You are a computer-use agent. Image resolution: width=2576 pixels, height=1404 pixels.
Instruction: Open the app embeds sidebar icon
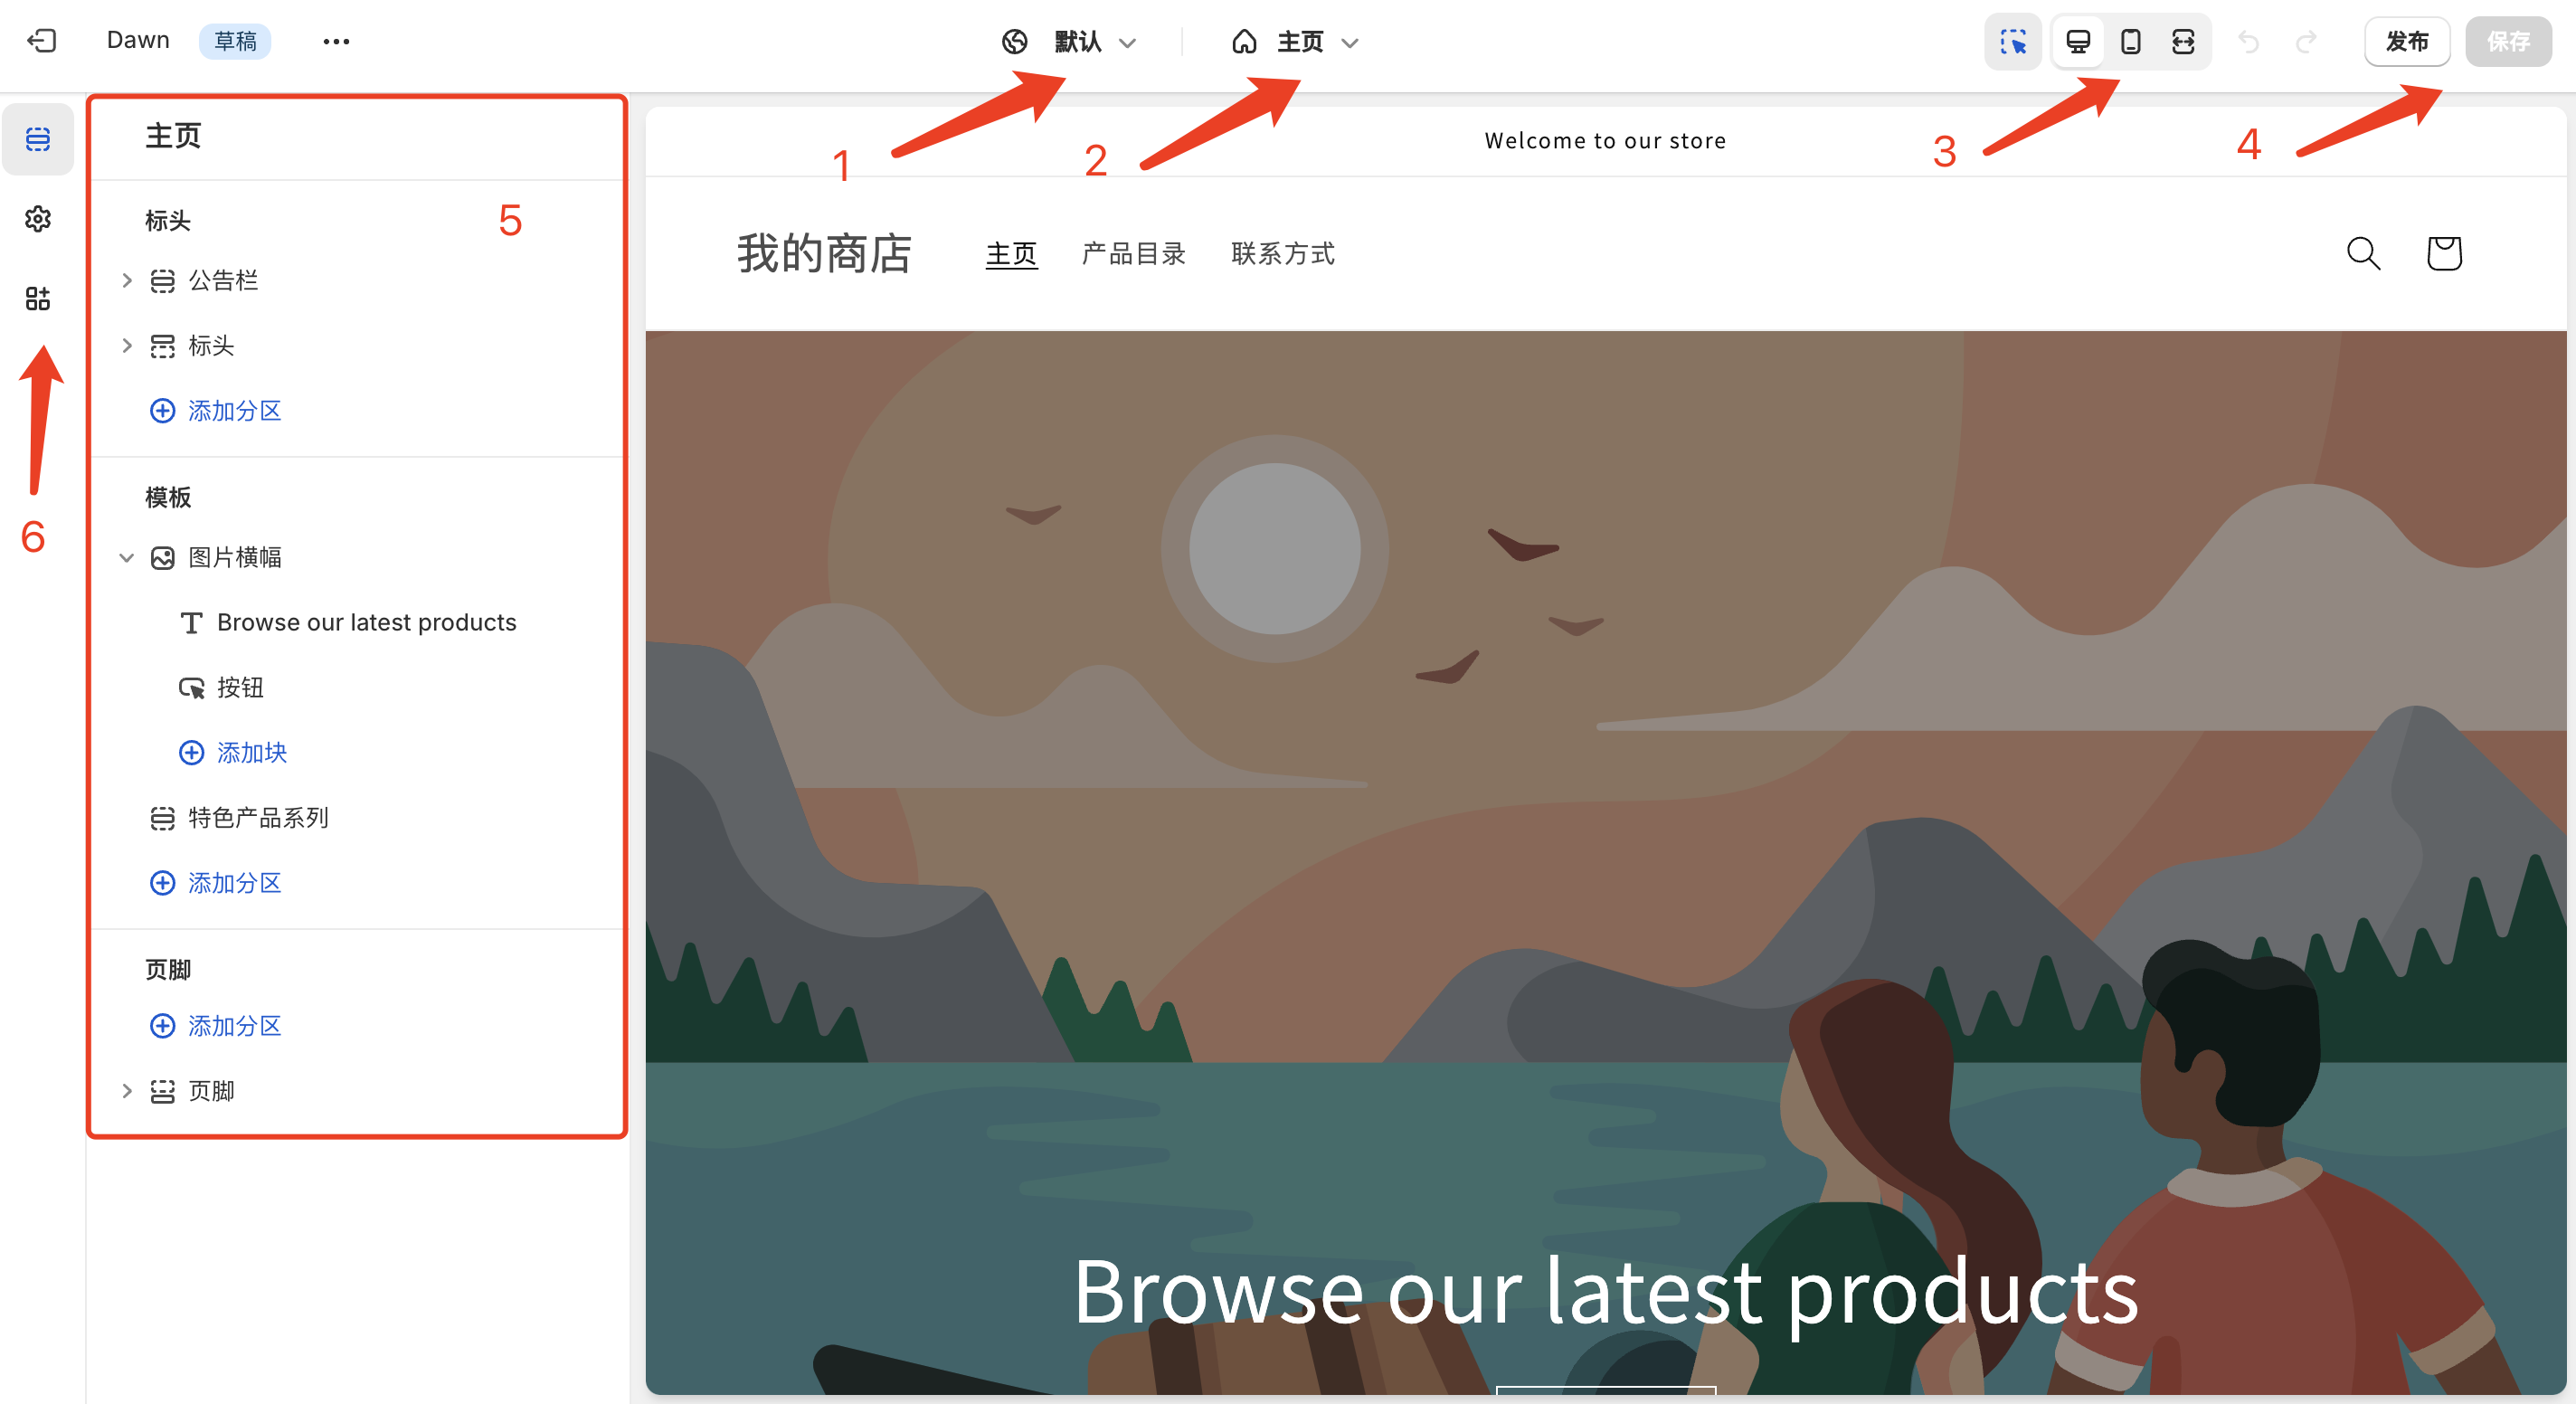pos(38,298)
